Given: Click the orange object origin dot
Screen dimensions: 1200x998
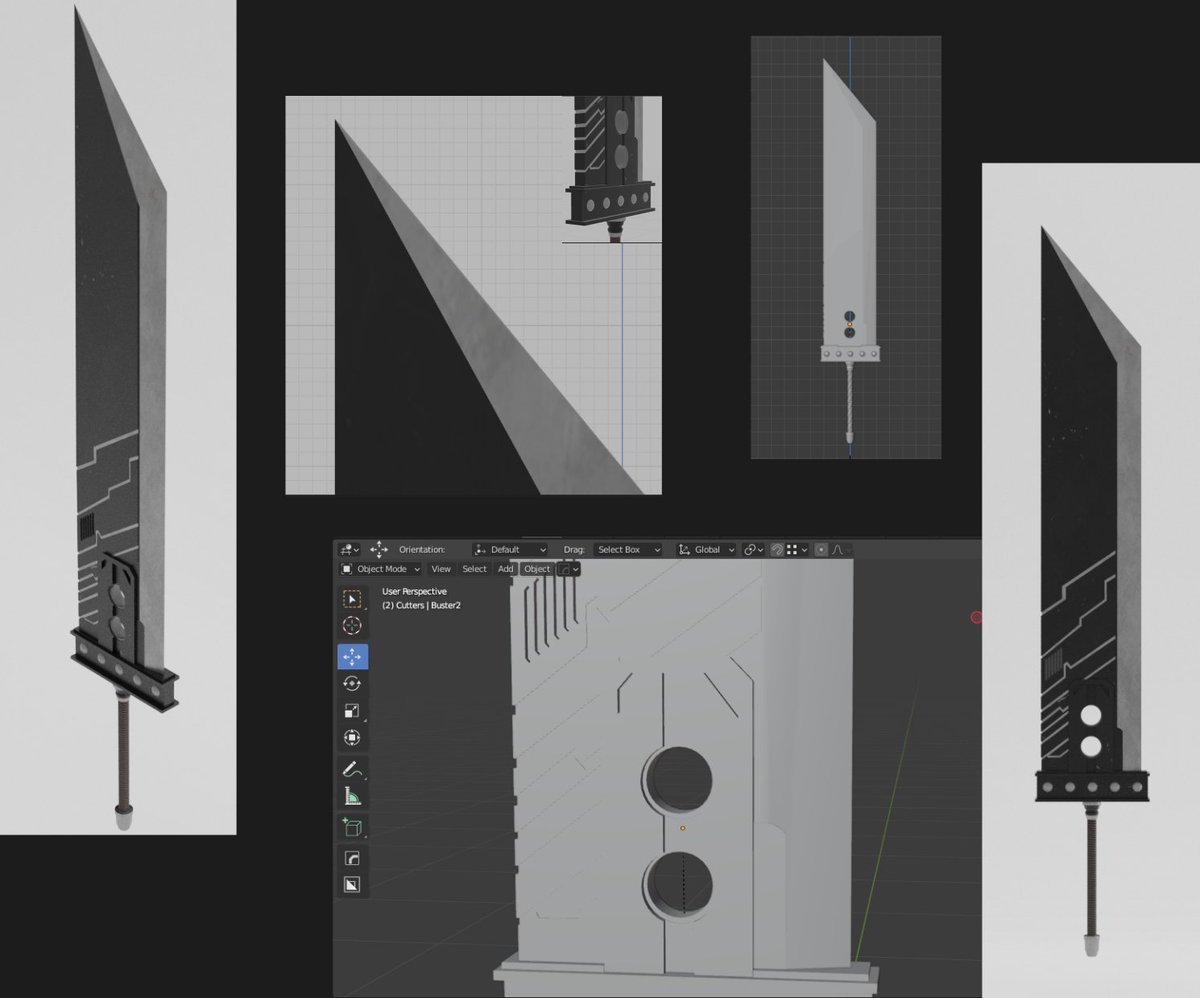Looking at the screenshot, I should tap(683, 828).
